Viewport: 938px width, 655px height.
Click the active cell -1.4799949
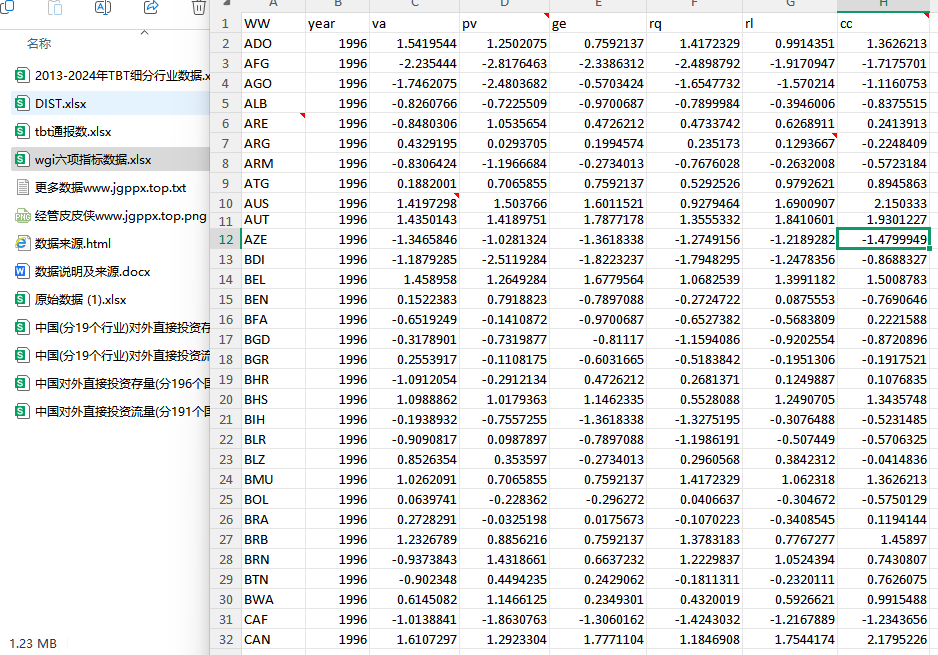coord(884,240)
